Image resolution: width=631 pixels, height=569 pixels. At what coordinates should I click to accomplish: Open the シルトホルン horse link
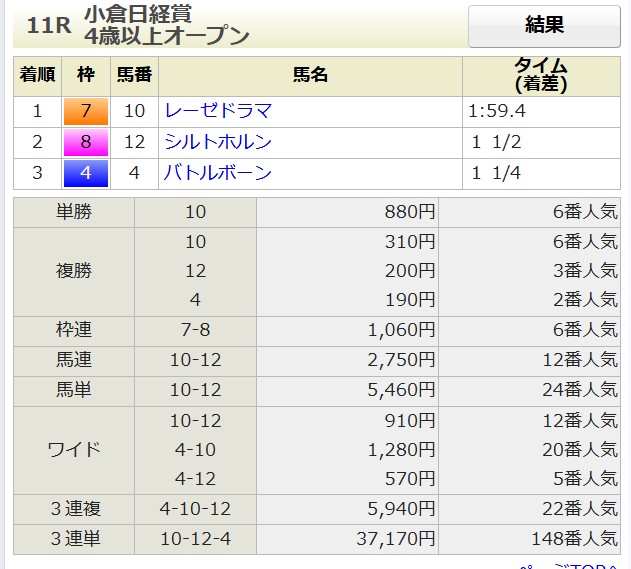217,142
